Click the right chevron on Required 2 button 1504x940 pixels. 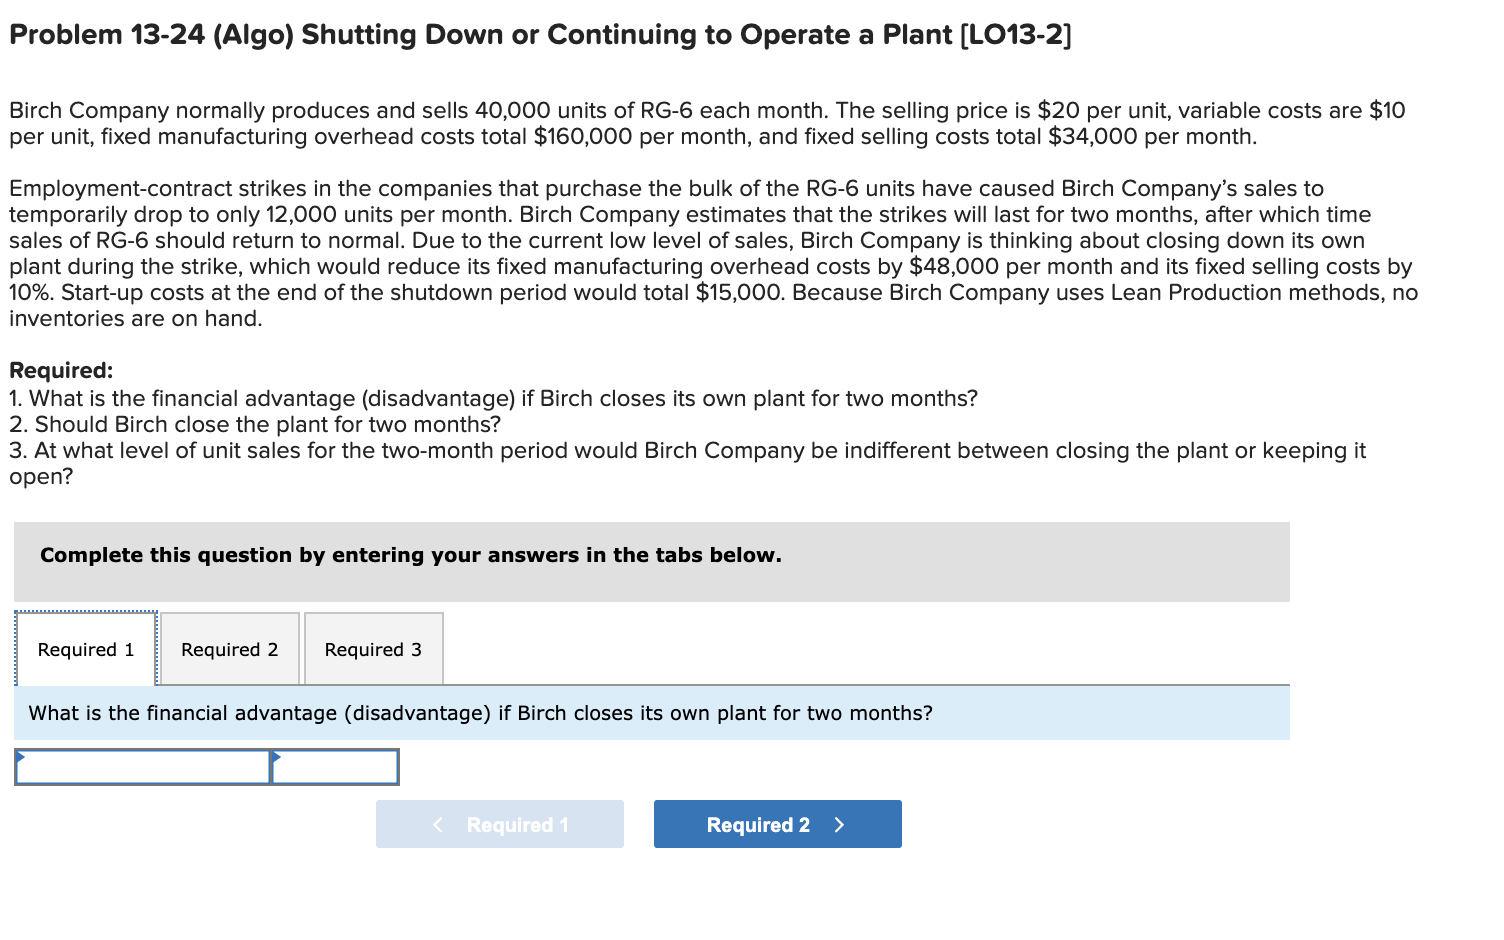point(840,824)
